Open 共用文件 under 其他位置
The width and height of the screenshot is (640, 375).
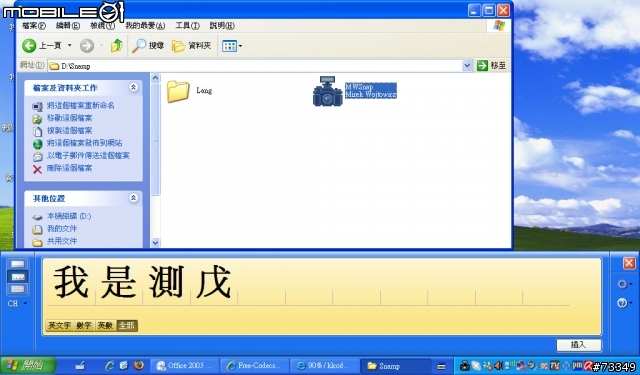[62, 241]
